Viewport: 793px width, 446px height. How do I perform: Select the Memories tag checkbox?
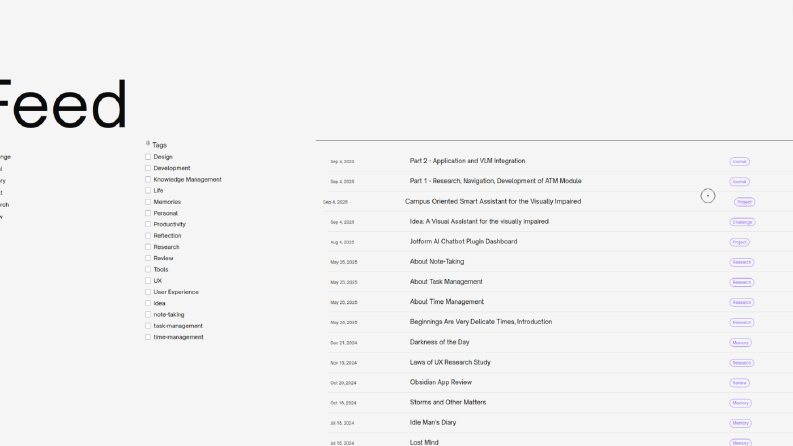[x=148, y=202]
